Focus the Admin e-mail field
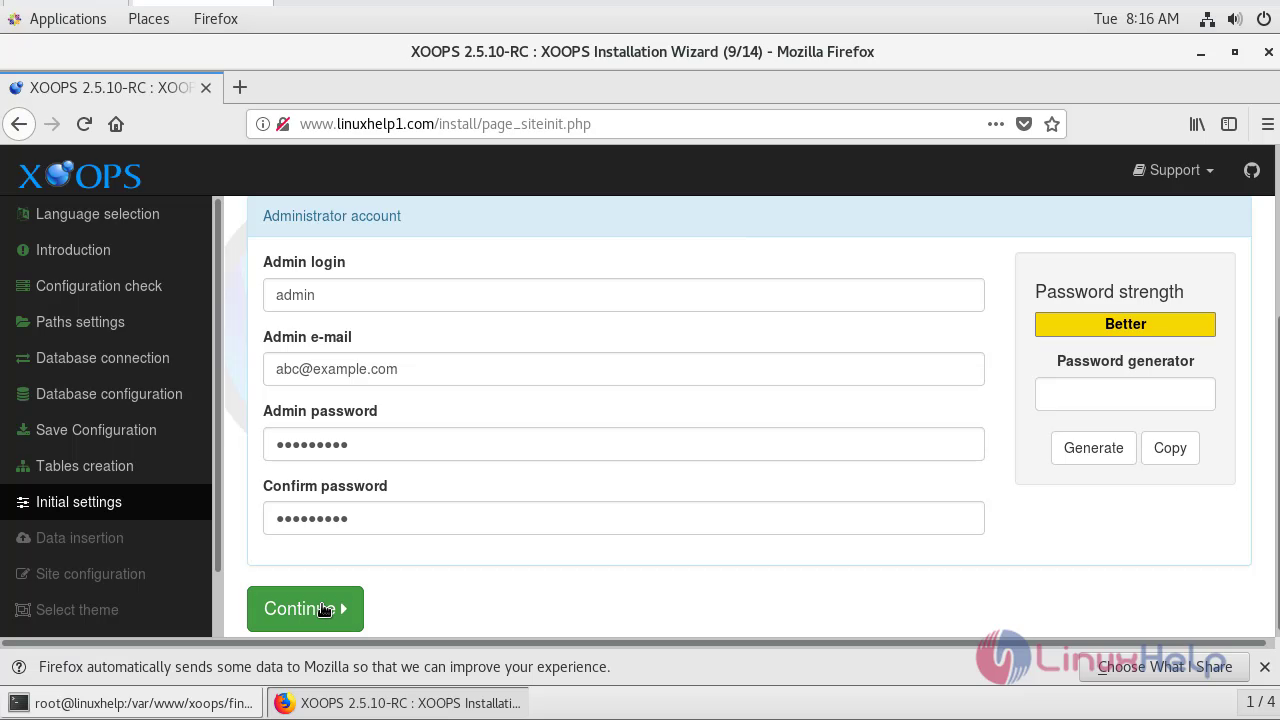This screenshot has width=1280, height=720. point(624,369)
